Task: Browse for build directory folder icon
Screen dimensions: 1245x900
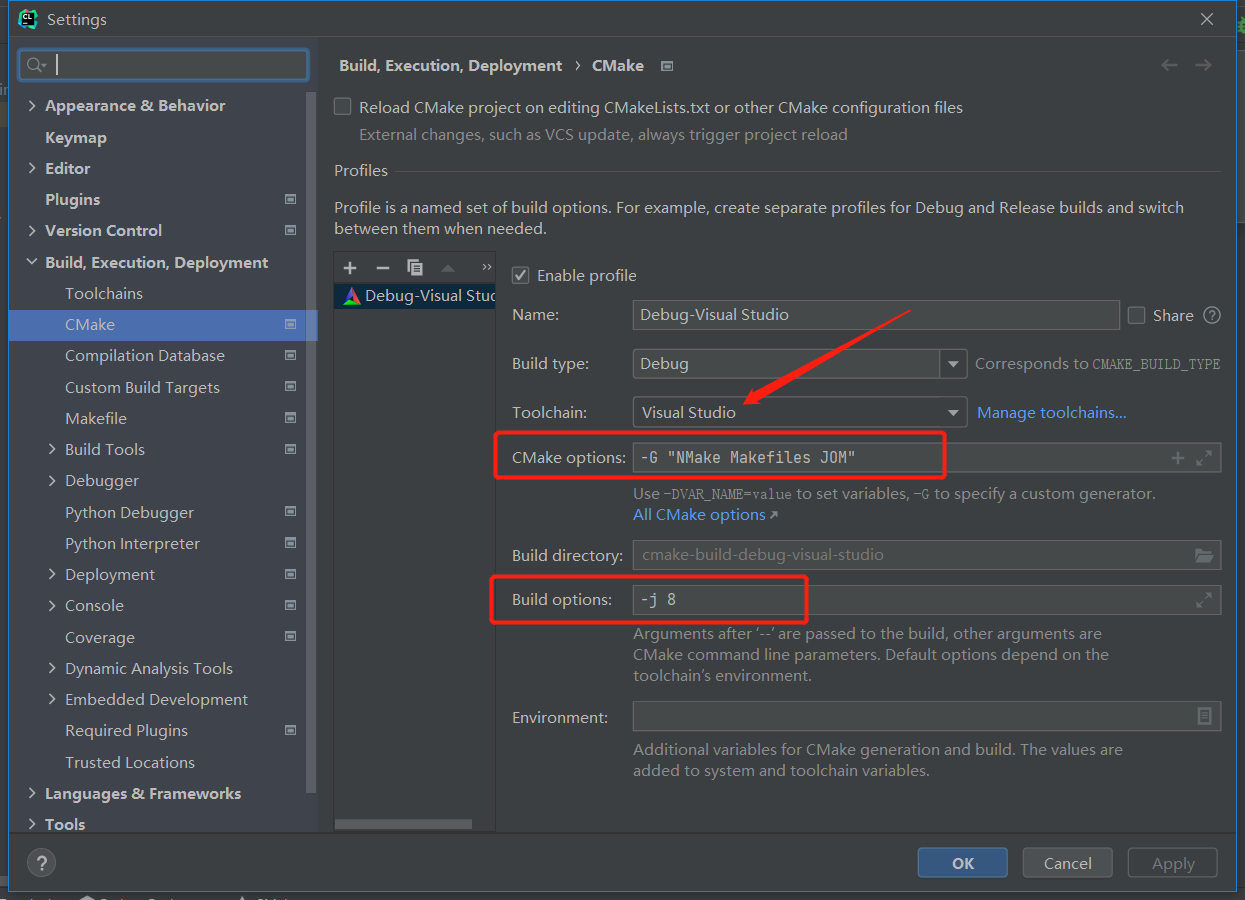Action: tap(1204, 554)
